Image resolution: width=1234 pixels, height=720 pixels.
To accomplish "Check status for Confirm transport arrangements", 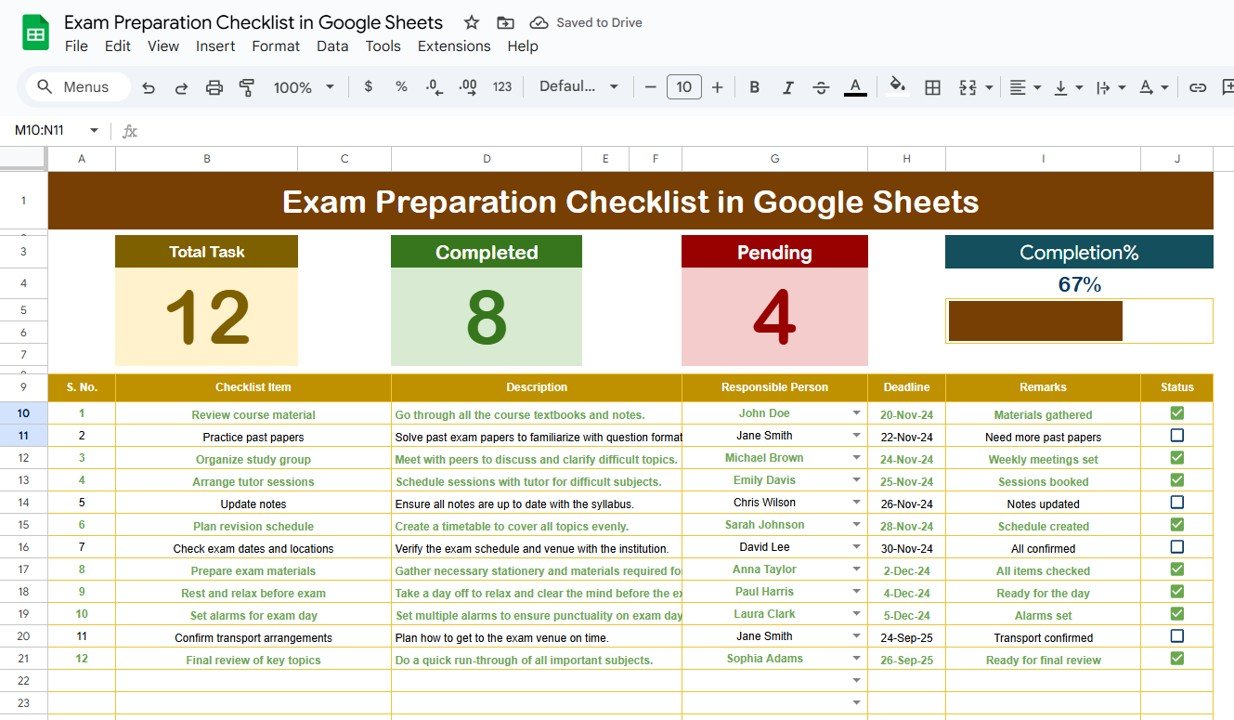I will 1177,636.
